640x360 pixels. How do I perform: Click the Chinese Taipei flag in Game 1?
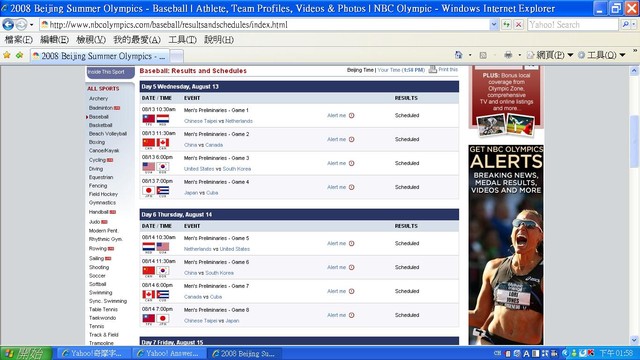click(149, 119)
